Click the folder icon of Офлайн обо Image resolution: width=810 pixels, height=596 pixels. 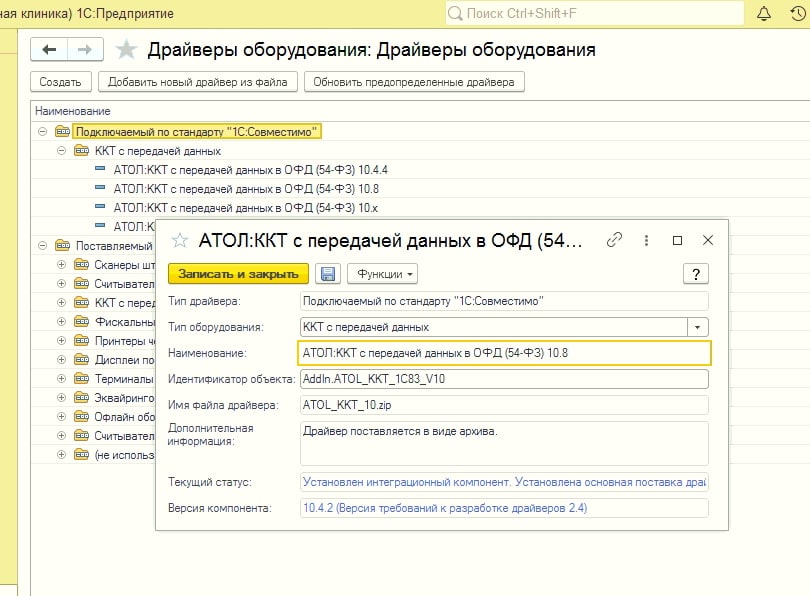(x=81, y=417)
